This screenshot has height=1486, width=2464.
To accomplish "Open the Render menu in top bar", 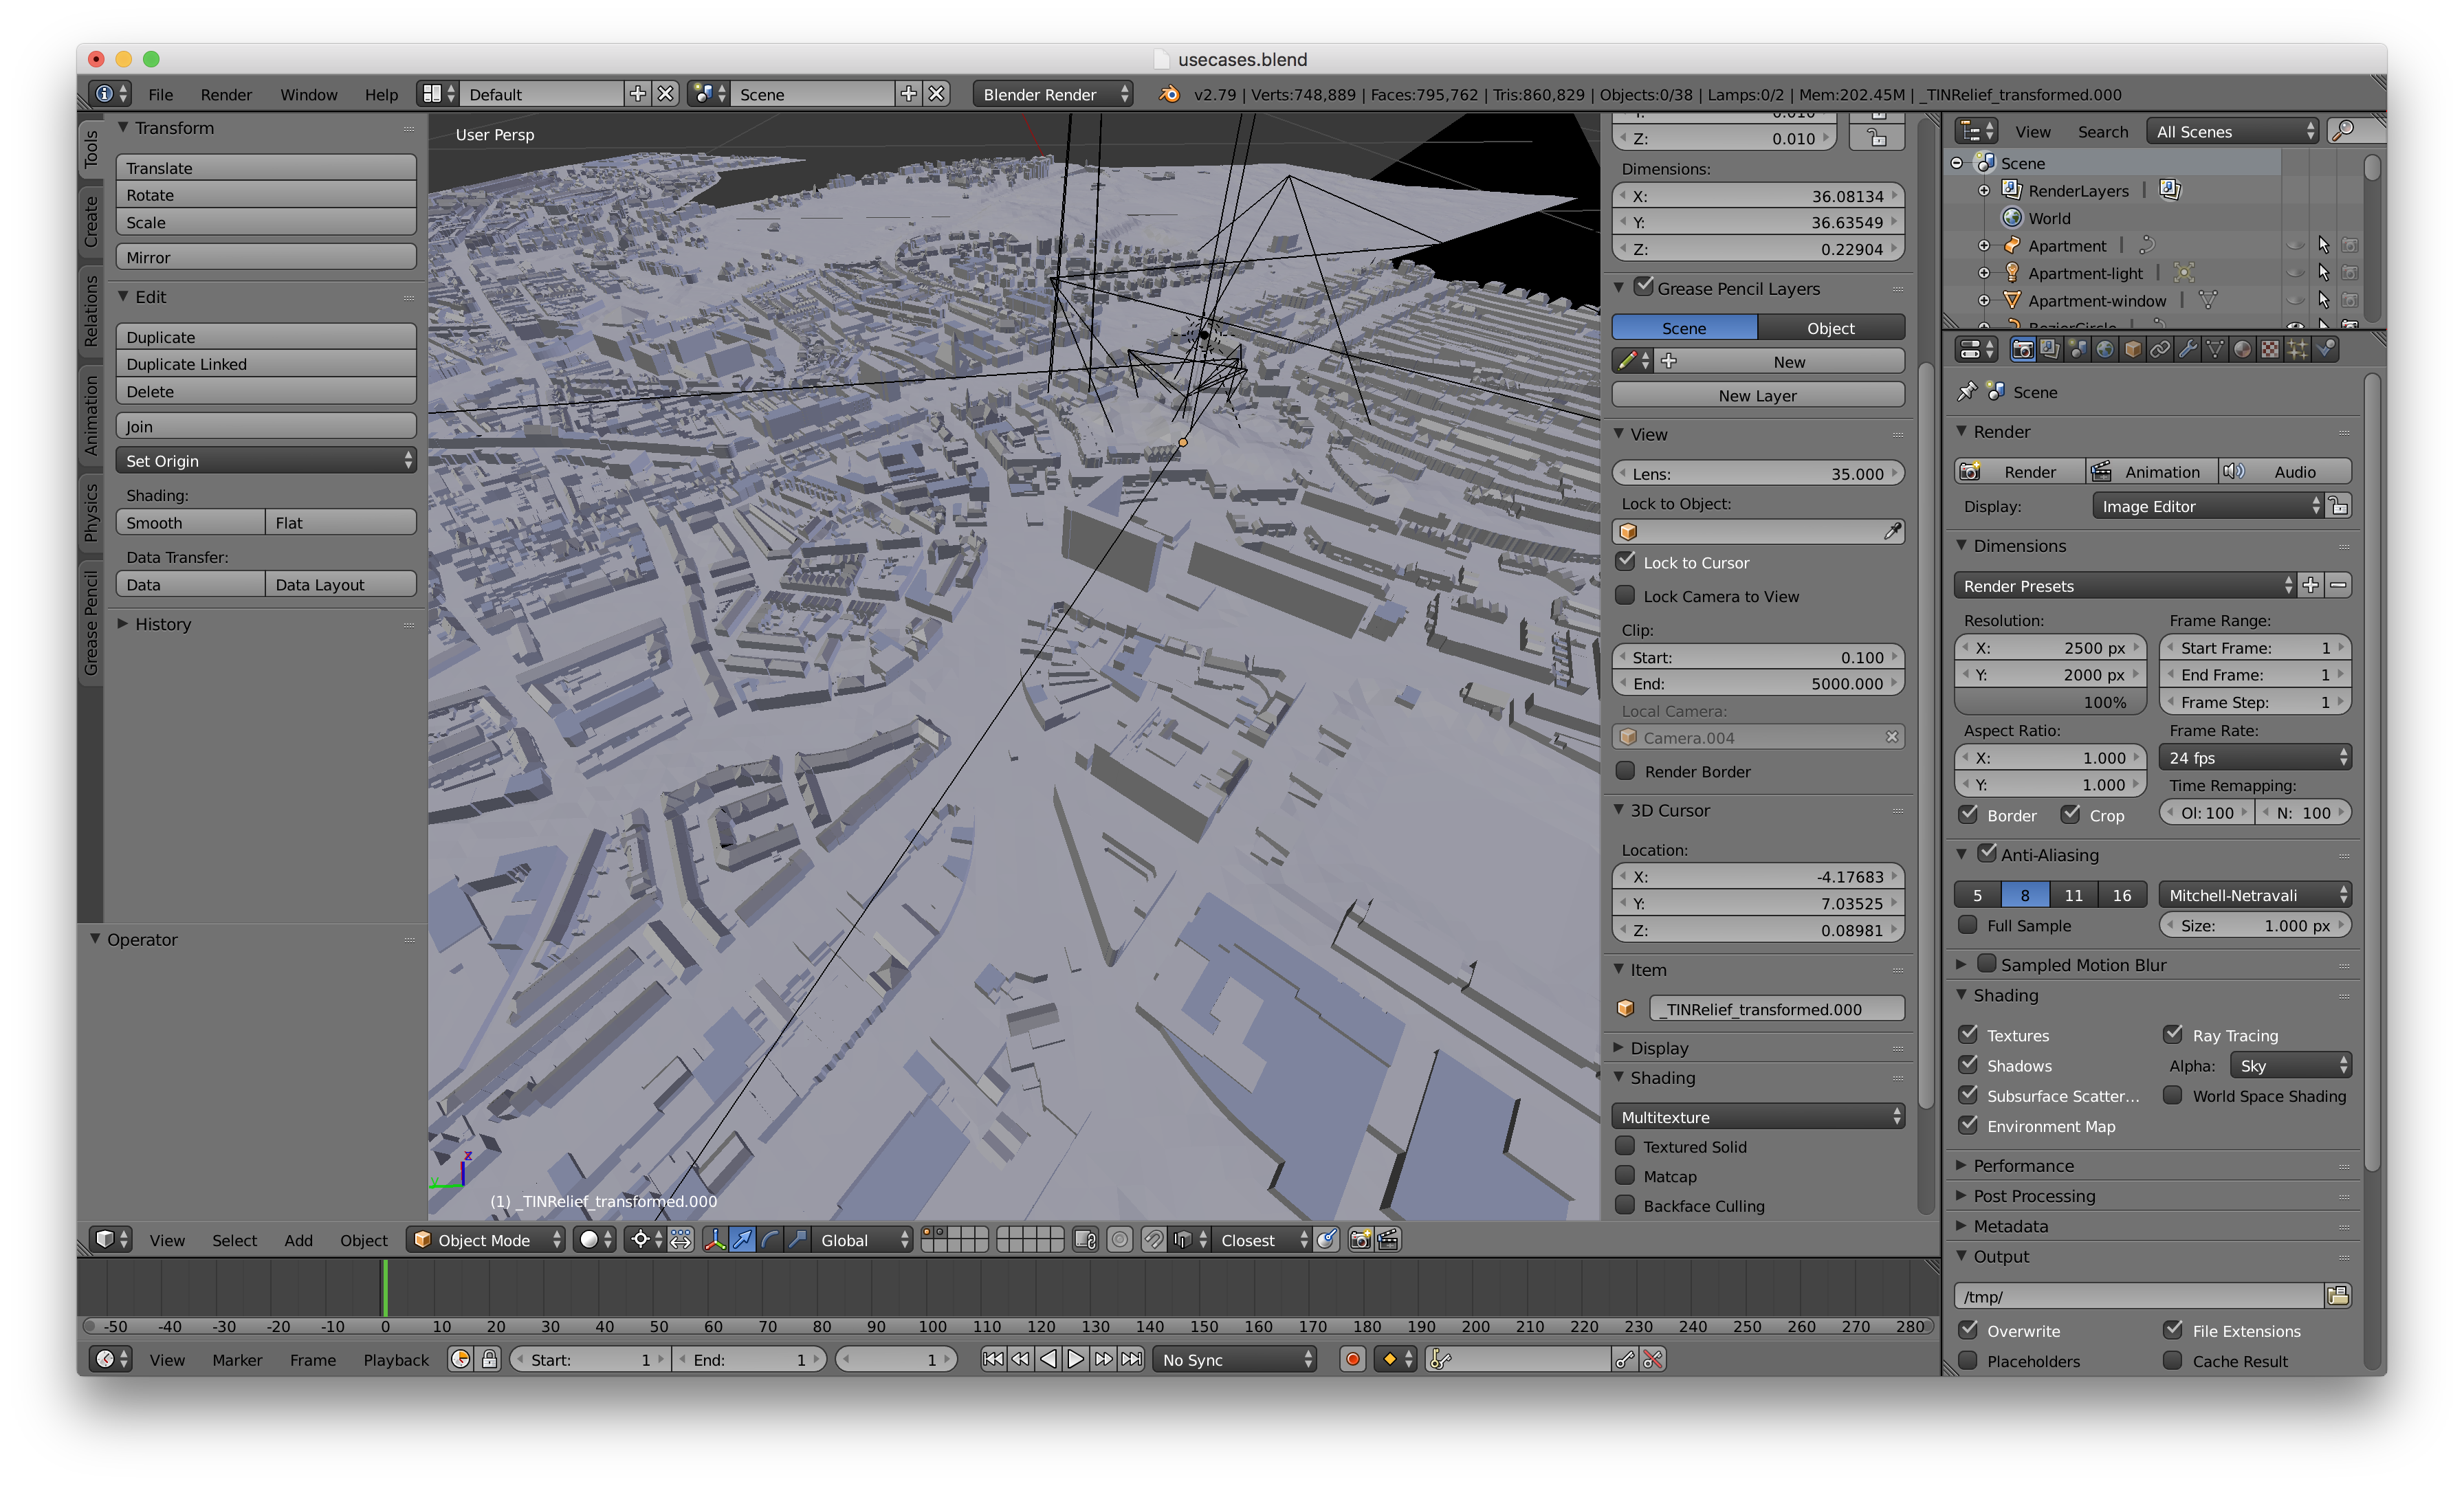I will click(x=226, y=94).
